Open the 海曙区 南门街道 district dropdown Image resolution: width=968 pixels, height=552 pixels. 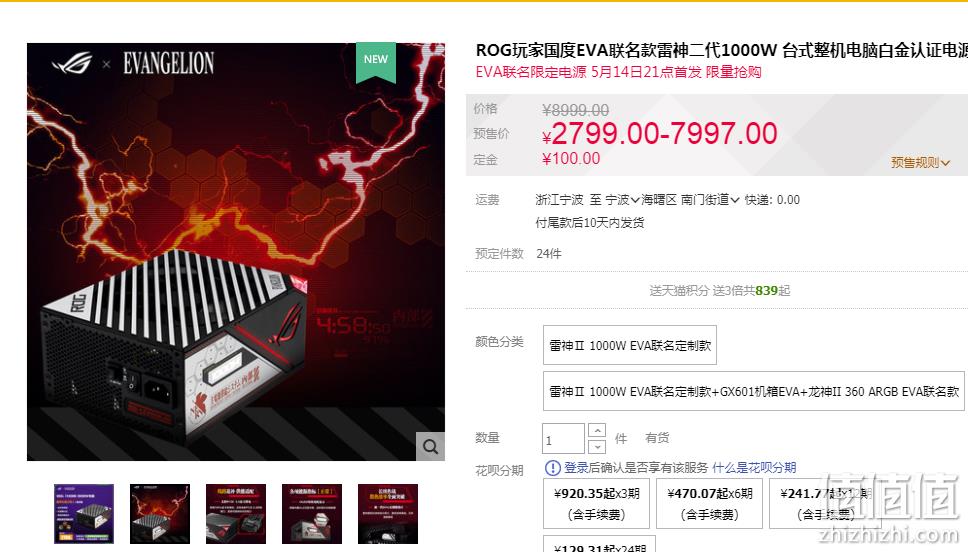690,199
